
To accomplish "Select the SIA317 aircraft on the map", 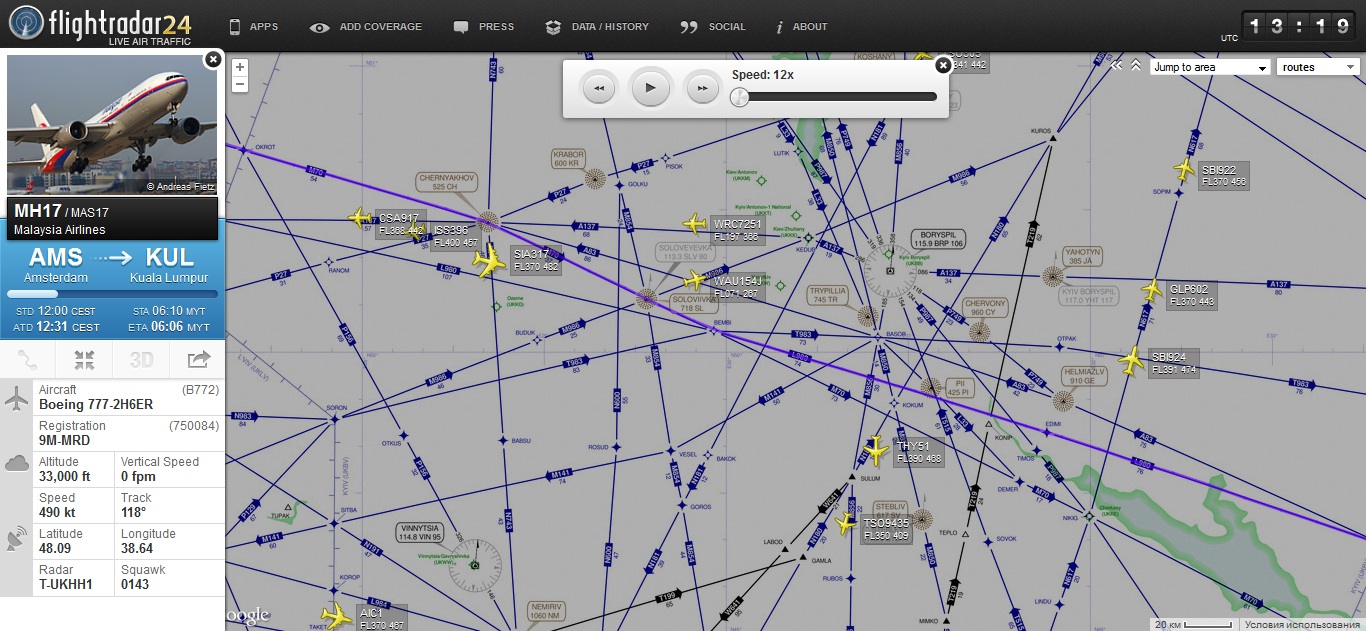I will pos(490,262).
